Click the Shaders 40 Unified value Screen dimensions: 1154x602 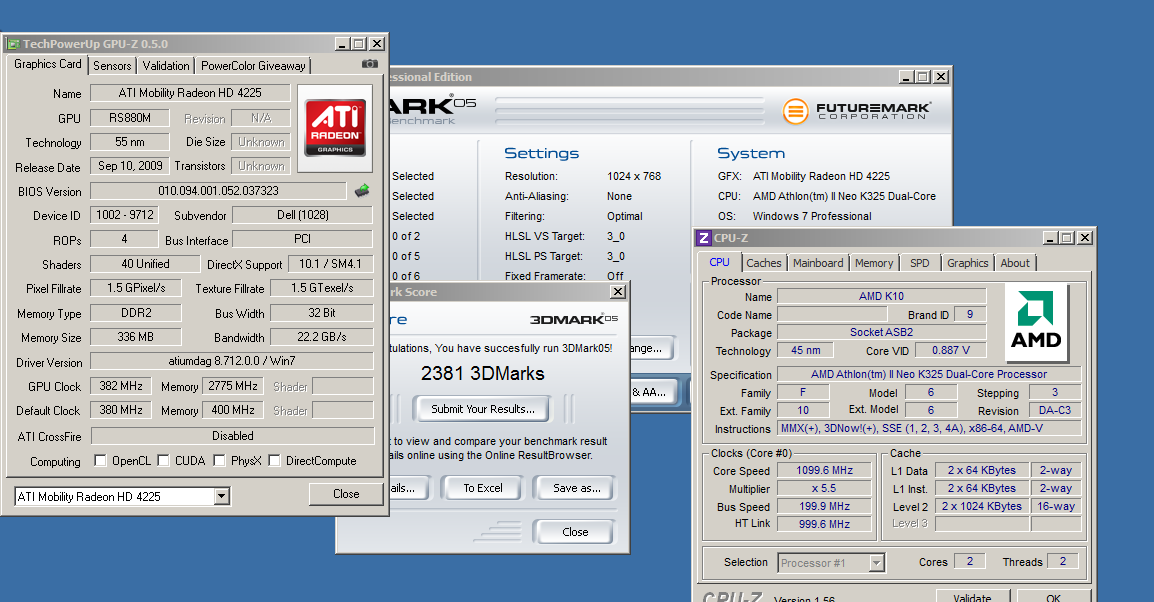145,264
